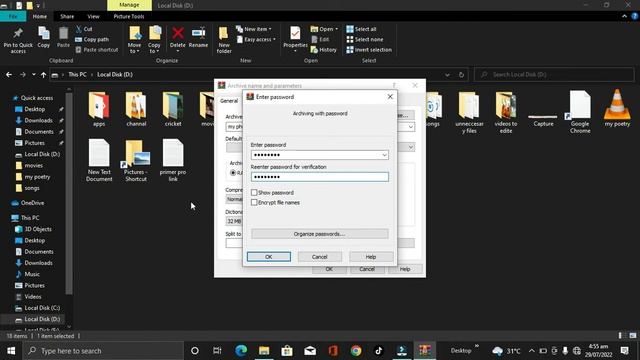This screenshot has width=640, height=360.
Task: Pin to Quick access in ribbon
Action: 18,40
